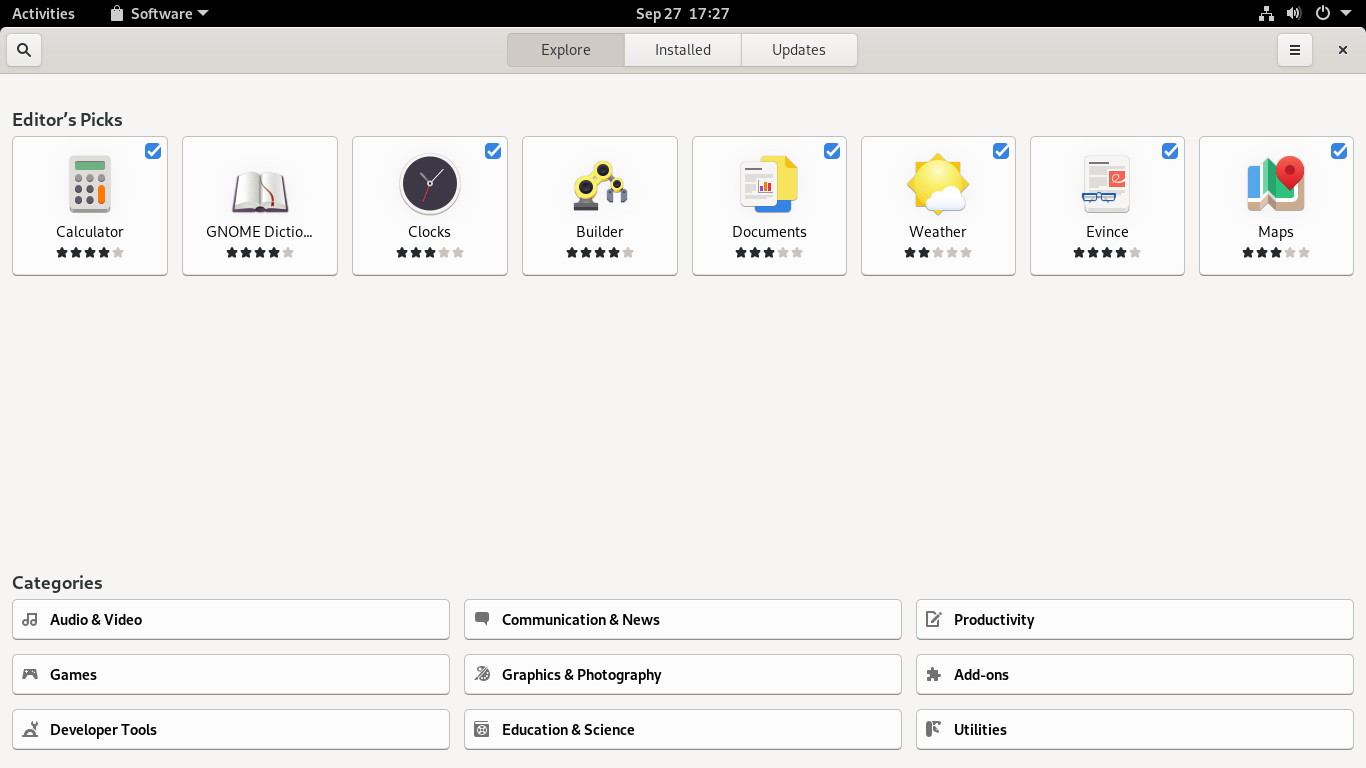Browse the Add-ons category
Screen dimensions: 1366x768
click(1135, 675)
